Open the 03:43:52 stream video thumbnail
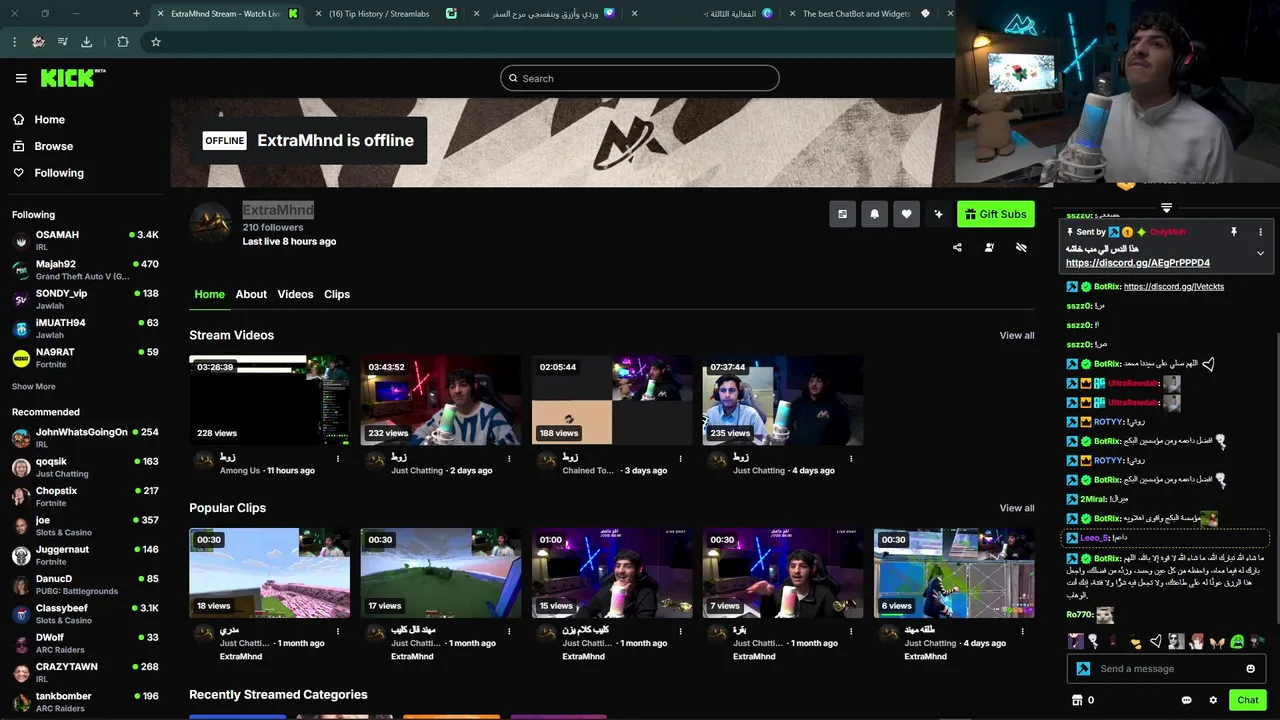 click(x=441, y=400)
